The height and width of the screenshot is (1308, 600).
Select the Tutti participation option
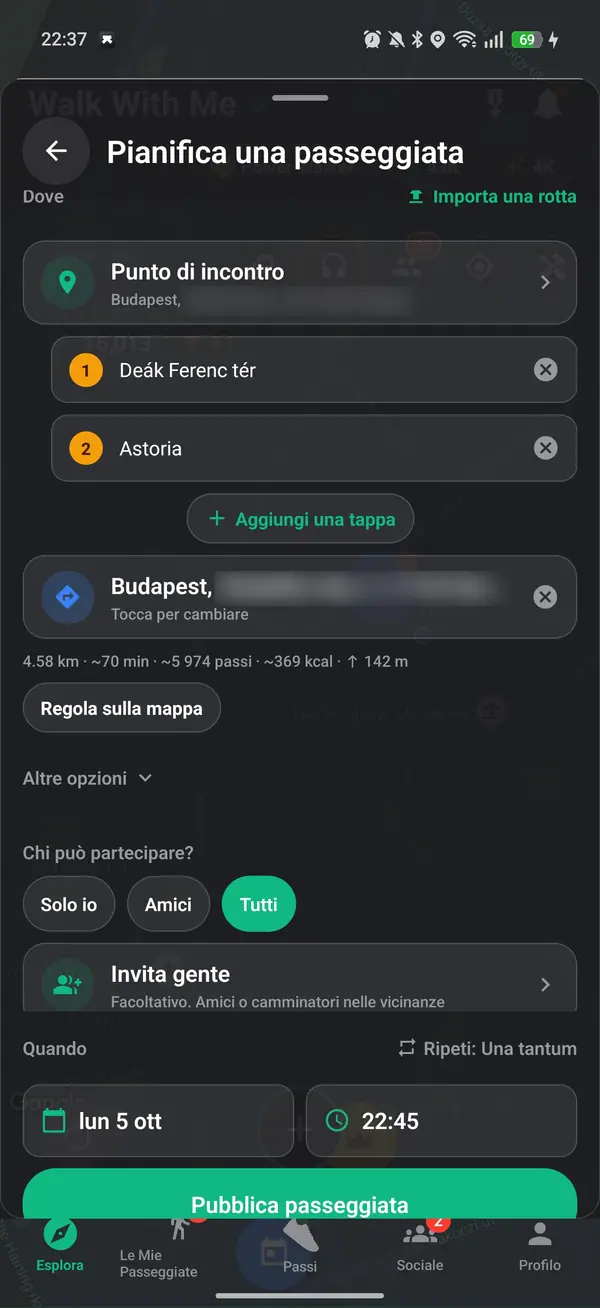[259, 904]
